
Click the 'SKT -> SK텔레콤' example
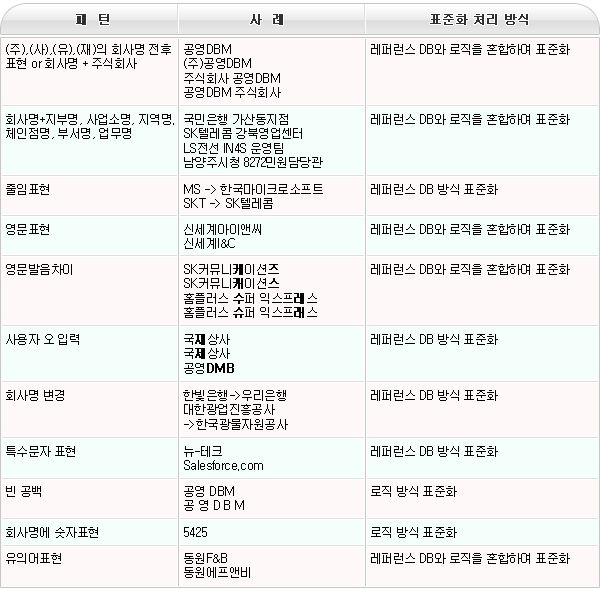[x=228, y=204]
